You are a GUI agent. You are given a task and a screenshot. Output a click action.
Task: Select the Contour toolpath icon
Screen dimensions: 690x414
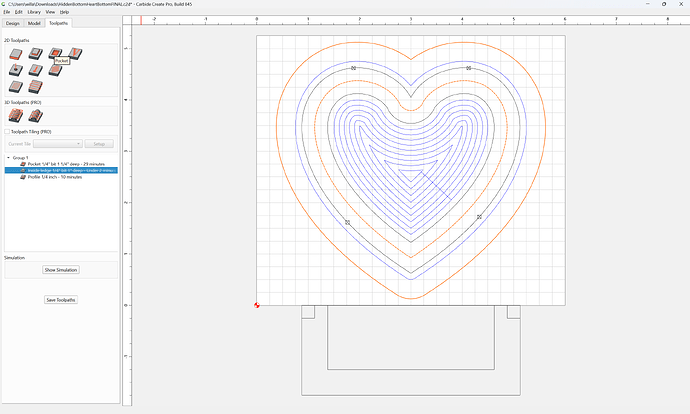tap(15, 54)
